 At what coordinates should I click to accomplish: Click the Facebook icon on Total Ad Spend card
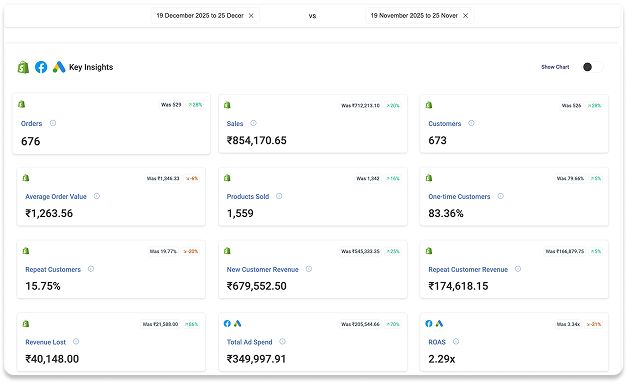click(227, 323)
